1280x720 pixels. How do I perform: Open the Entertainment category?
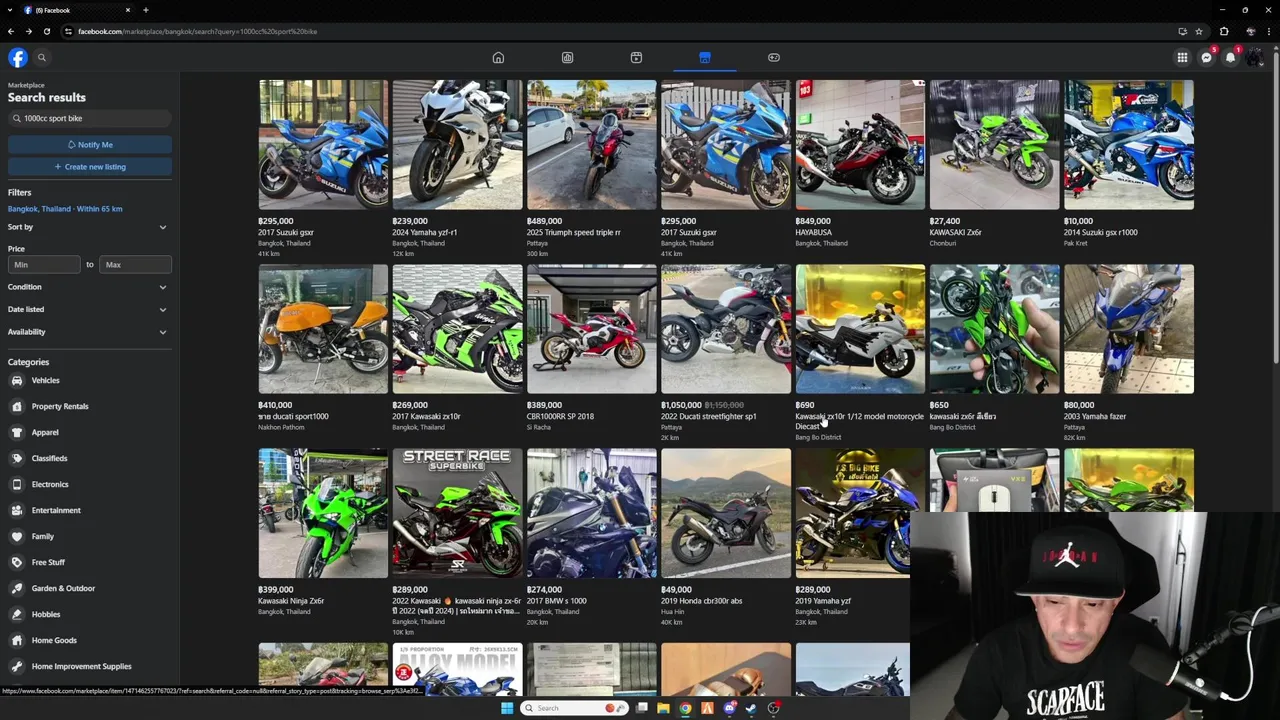click(90, 511)
